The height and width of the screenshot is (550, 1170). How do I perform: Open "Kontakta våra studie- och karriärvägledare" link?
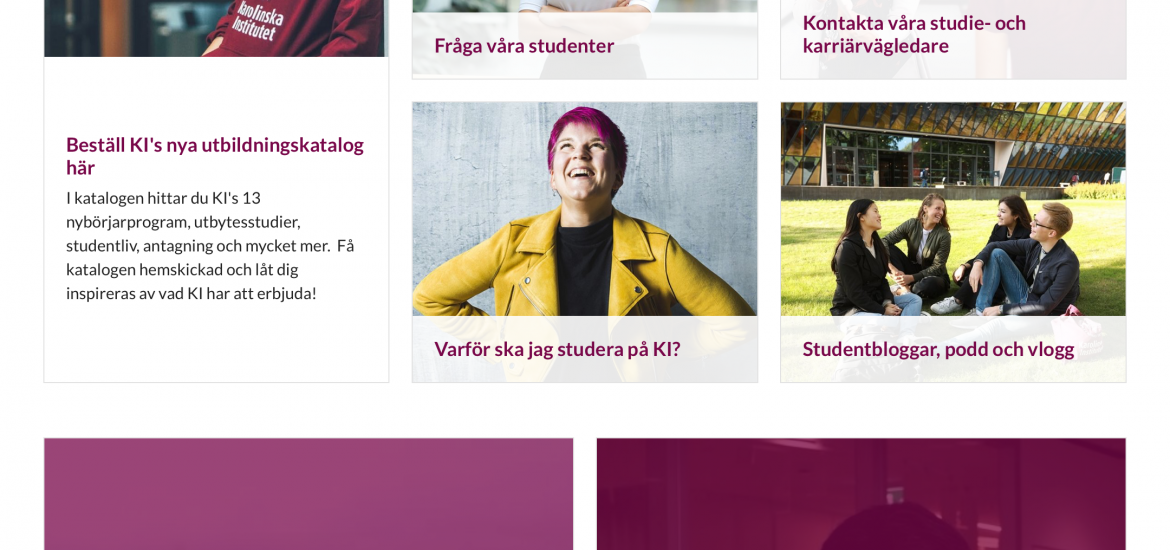pyautogui.click(x=914, y=34)
